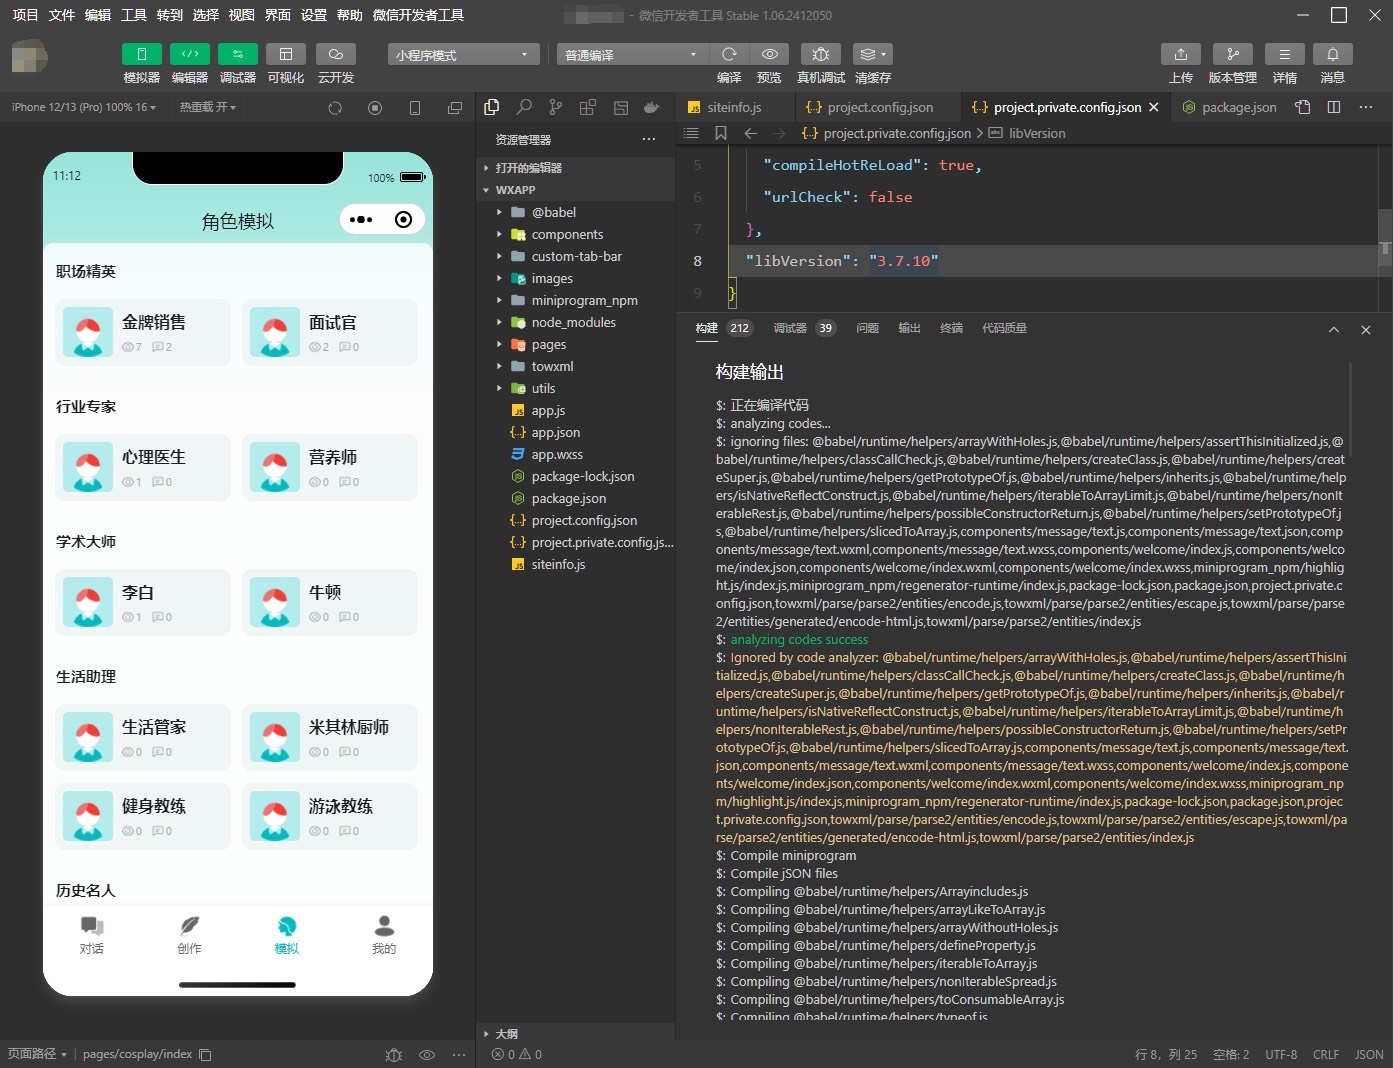Select the 金牌销售 role card
Screen dimensions: 1393x1068
tap(143, 332)
